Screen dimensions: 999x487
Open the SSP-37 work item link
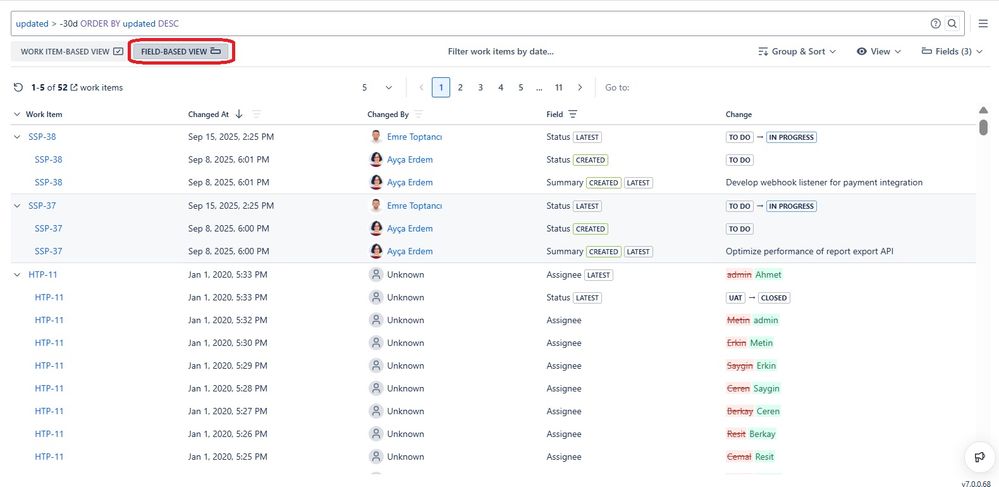42,206
